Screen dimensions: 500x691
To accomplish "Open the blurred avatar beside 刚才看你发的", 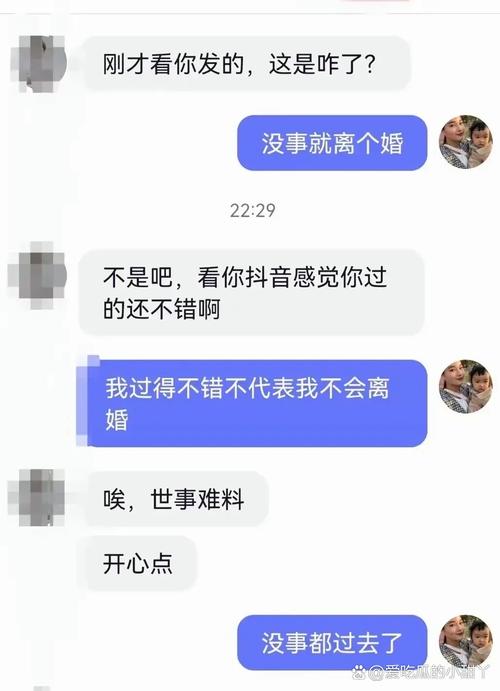I will pyautogui.click(x=38, y=64).
